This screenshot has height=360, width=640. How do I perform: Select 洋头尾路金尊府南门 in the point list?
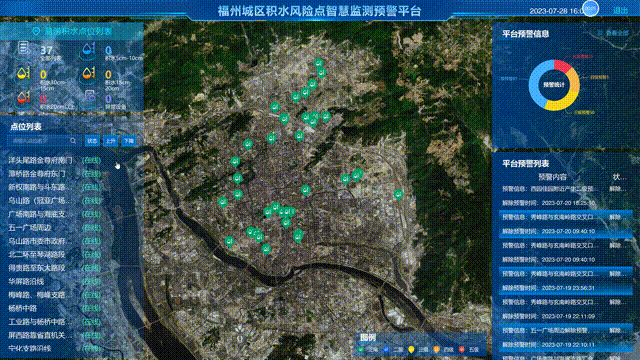40,160
